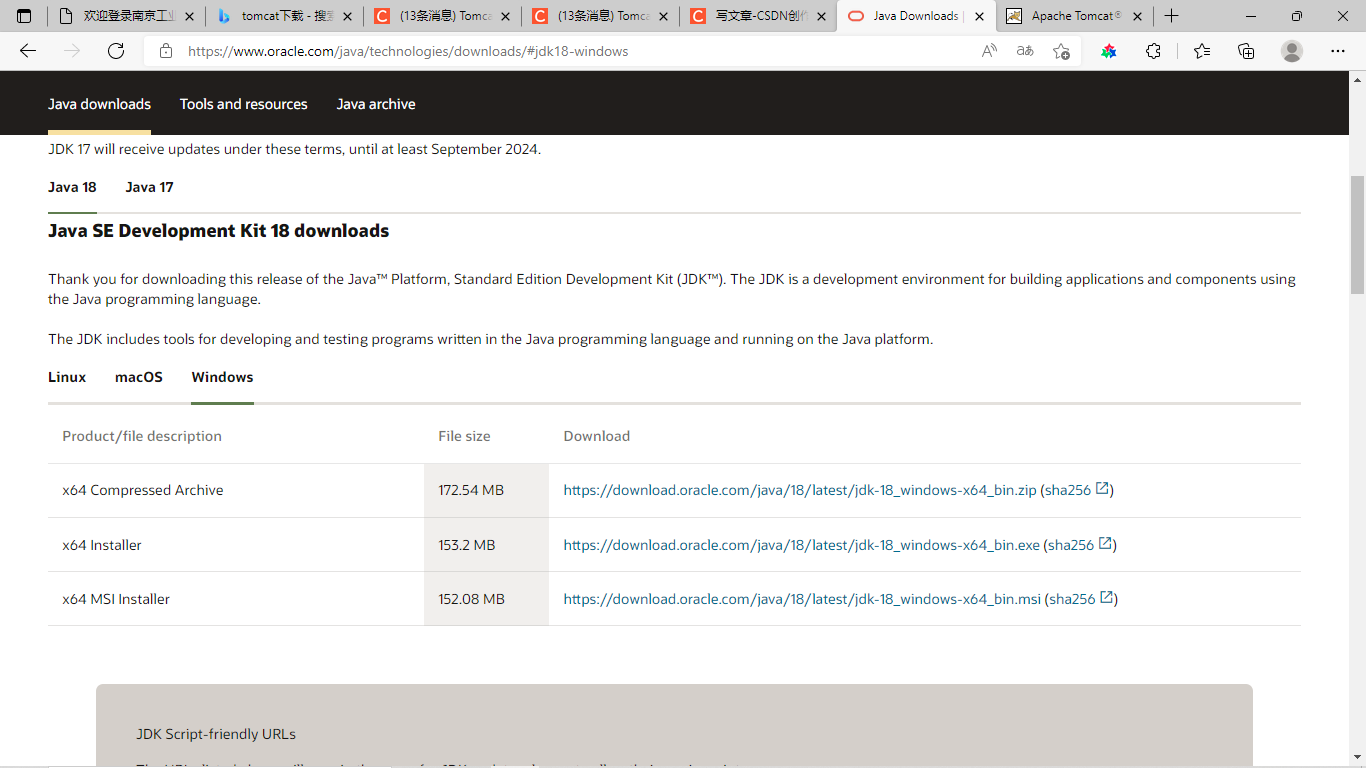
Task: Click the scrollbar up arrow
Action: tap(1357, 78)
